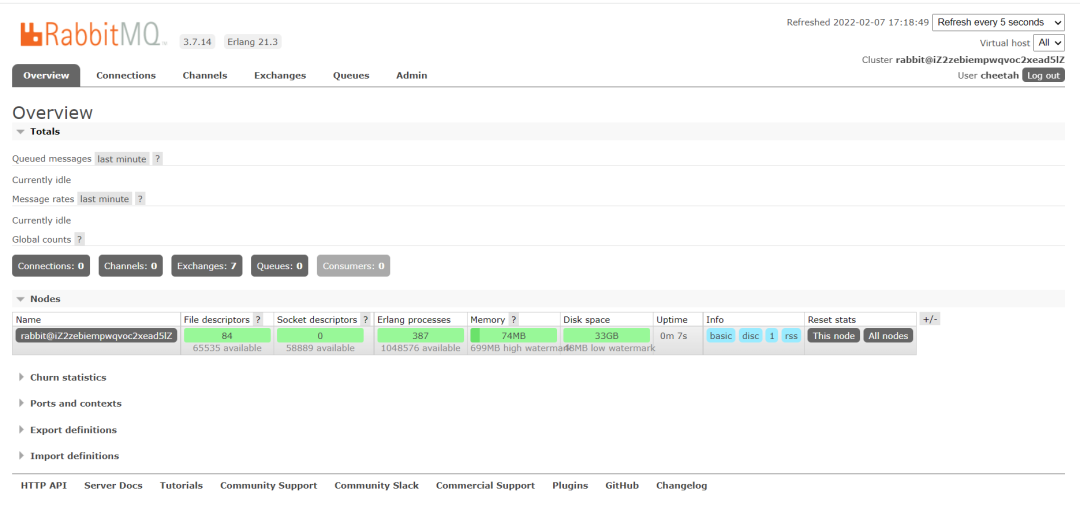
Task: Click the RabbitMQ logo
Action: (x=94, y=34)
